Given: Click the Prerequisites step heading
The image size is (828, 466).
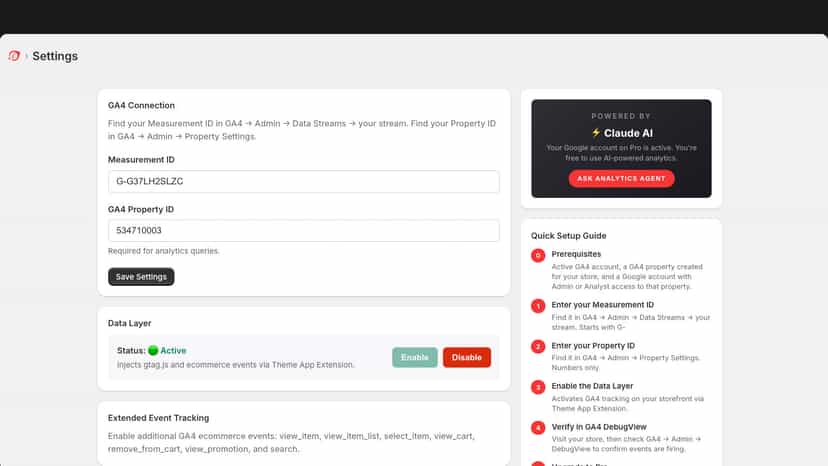Looking at the screenshot, I should (576, 254).
